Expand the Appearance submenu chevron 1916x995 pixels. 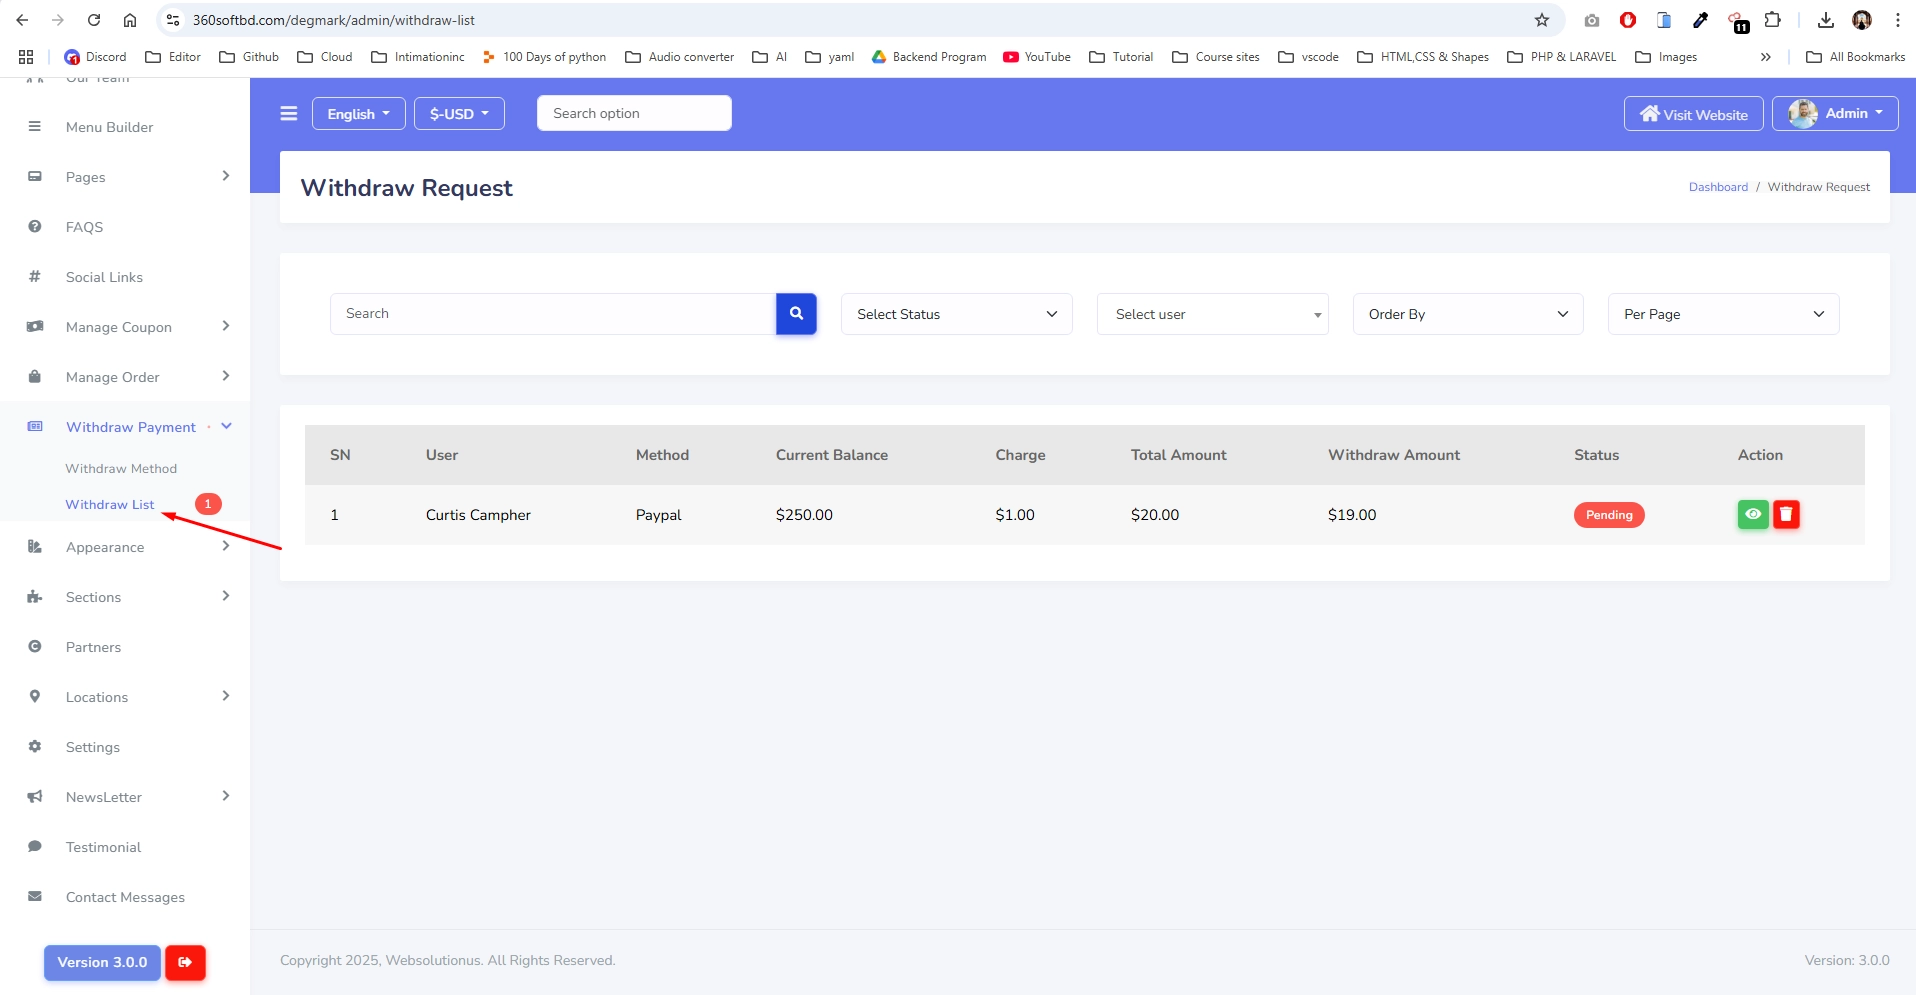point(226,546)
